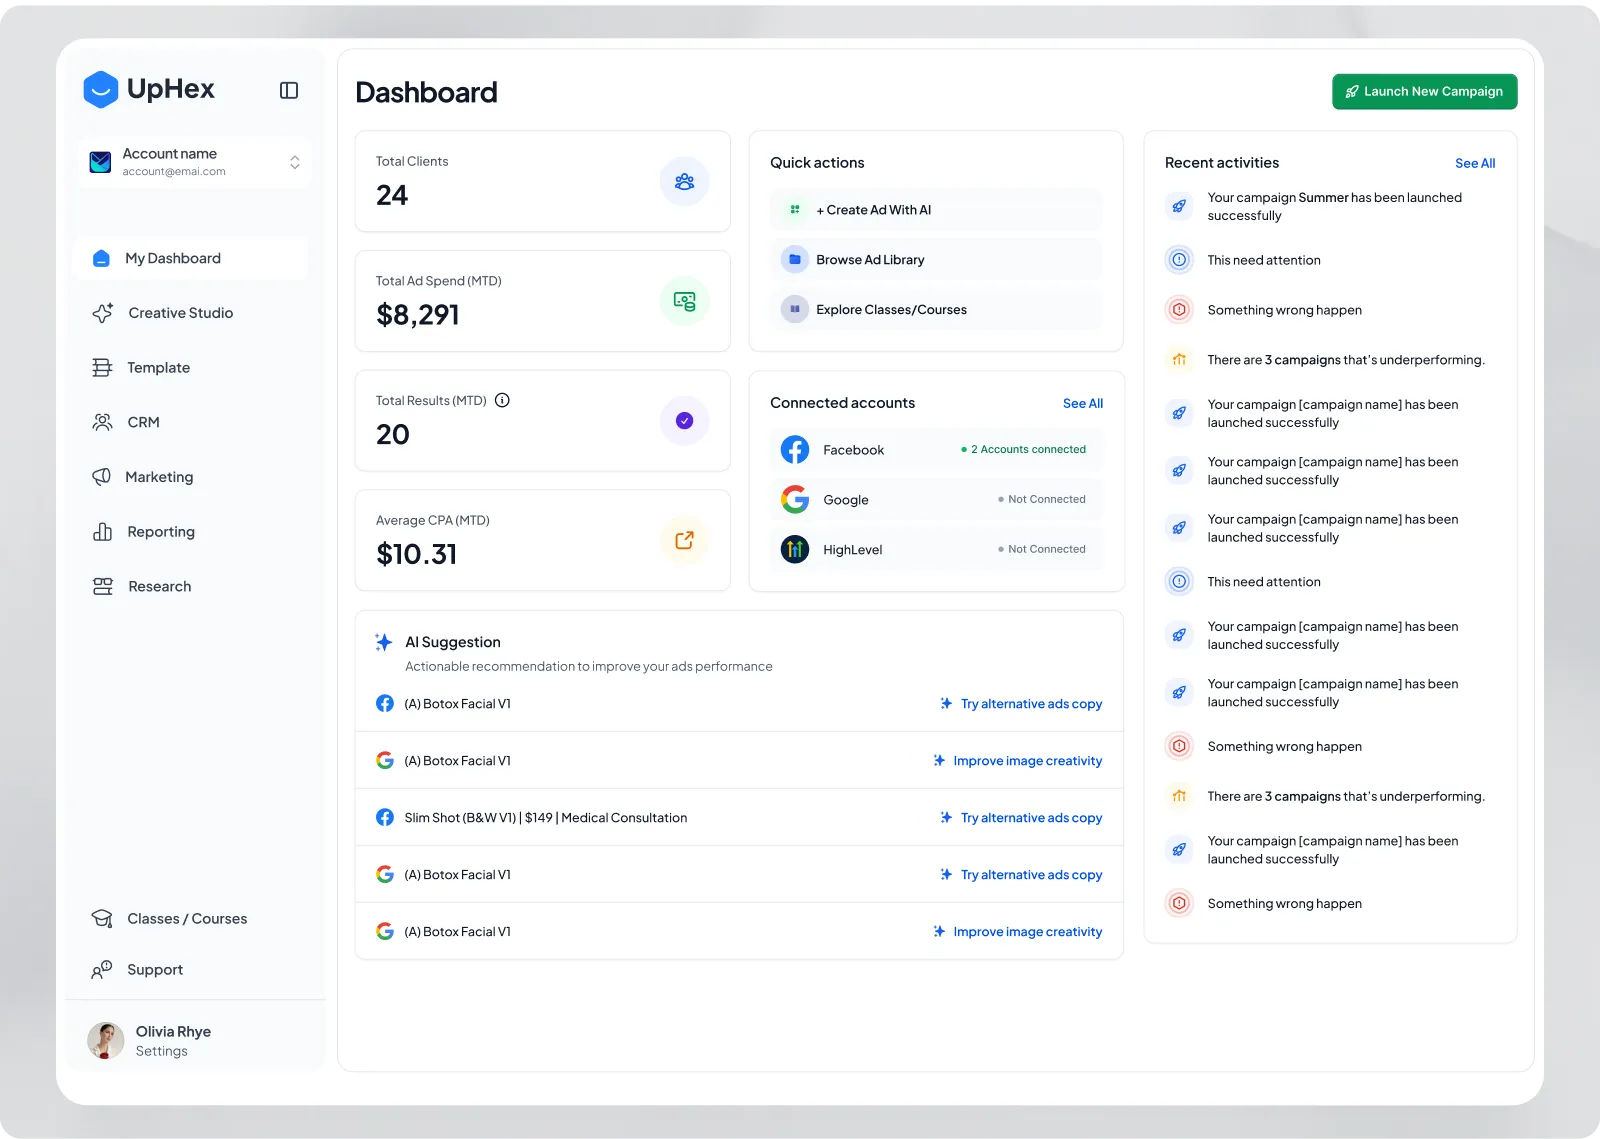This screenshot has width=1600, height=1139.
Task: Click the Facebook logo in Connected accounts
Action: pos(795,450)
